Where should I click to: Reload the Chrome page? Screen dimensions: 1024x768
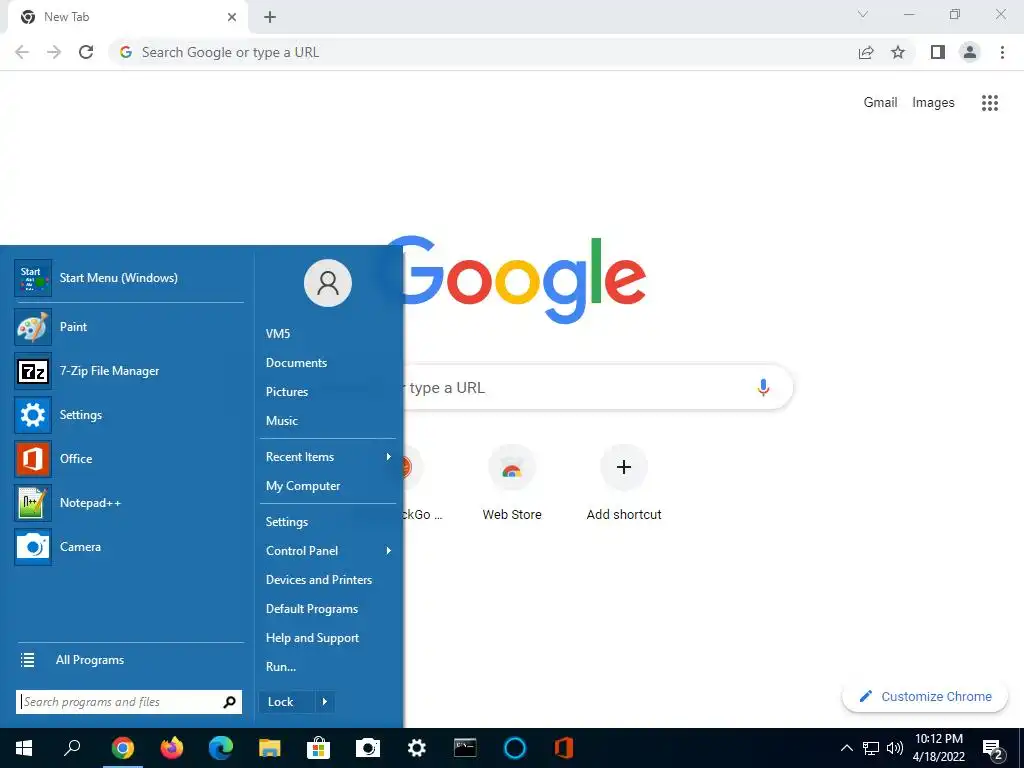[86, 52]
